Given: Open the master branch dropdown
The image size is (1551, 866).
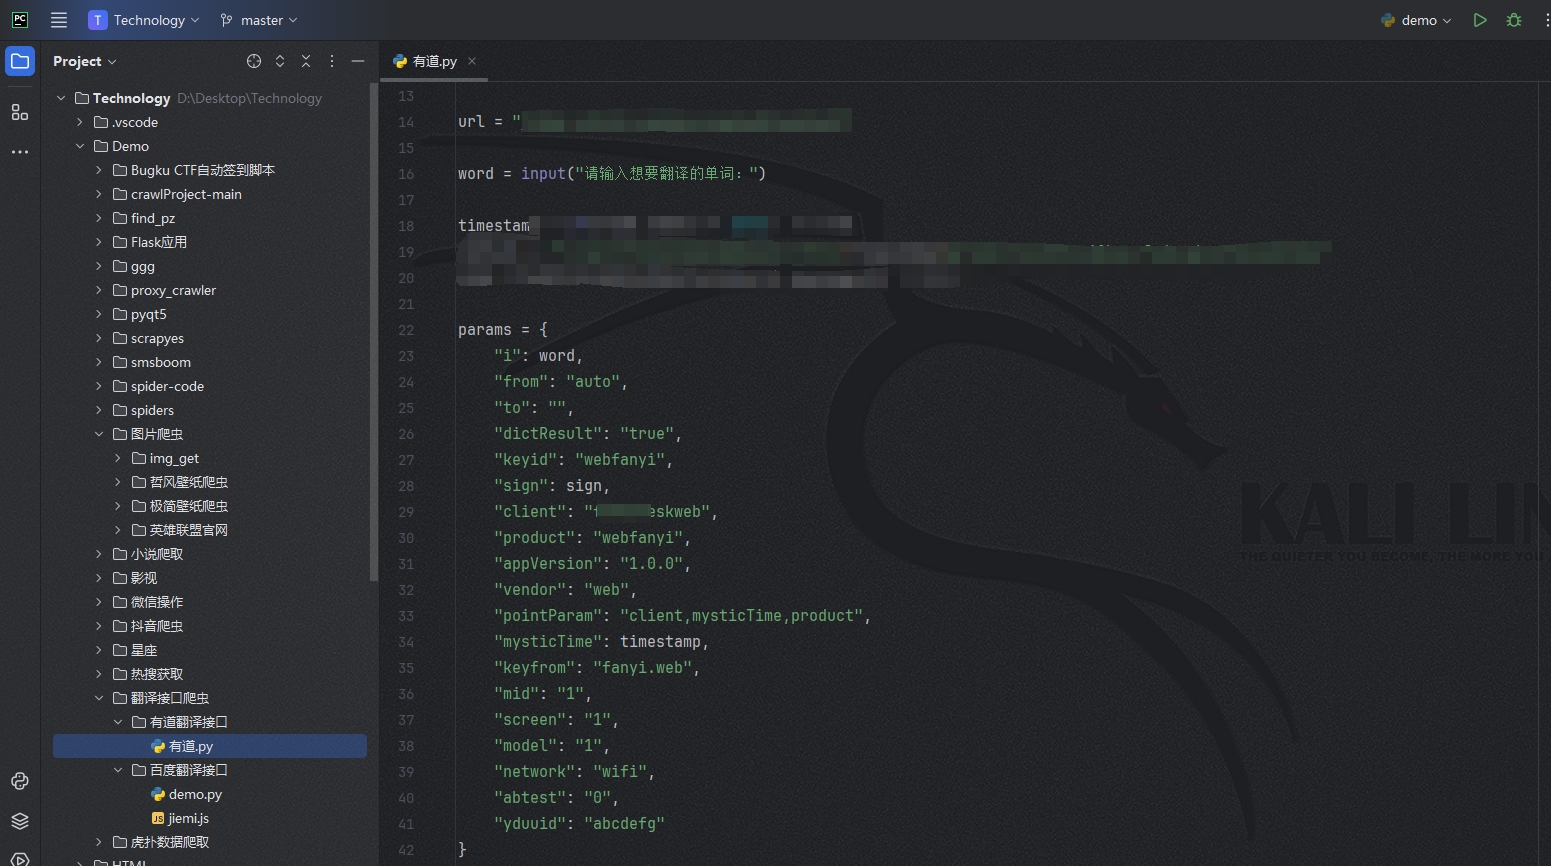Looking at the screenshot, I should point(259,20).
